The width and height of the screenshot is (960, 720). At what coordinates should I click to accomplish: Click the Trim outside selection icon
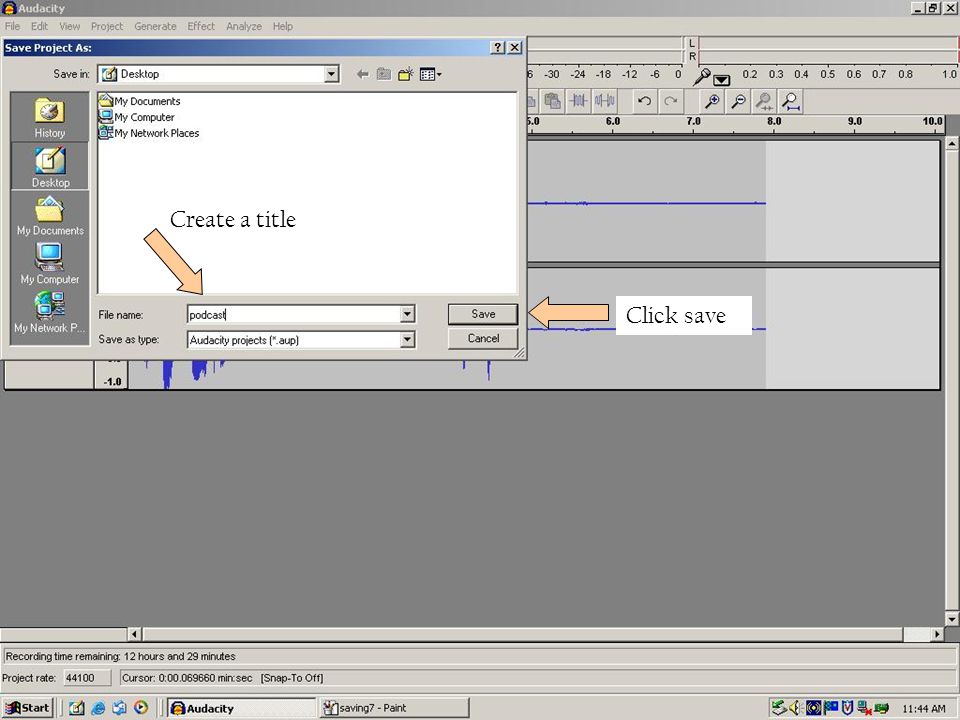[x=579, y=101]
